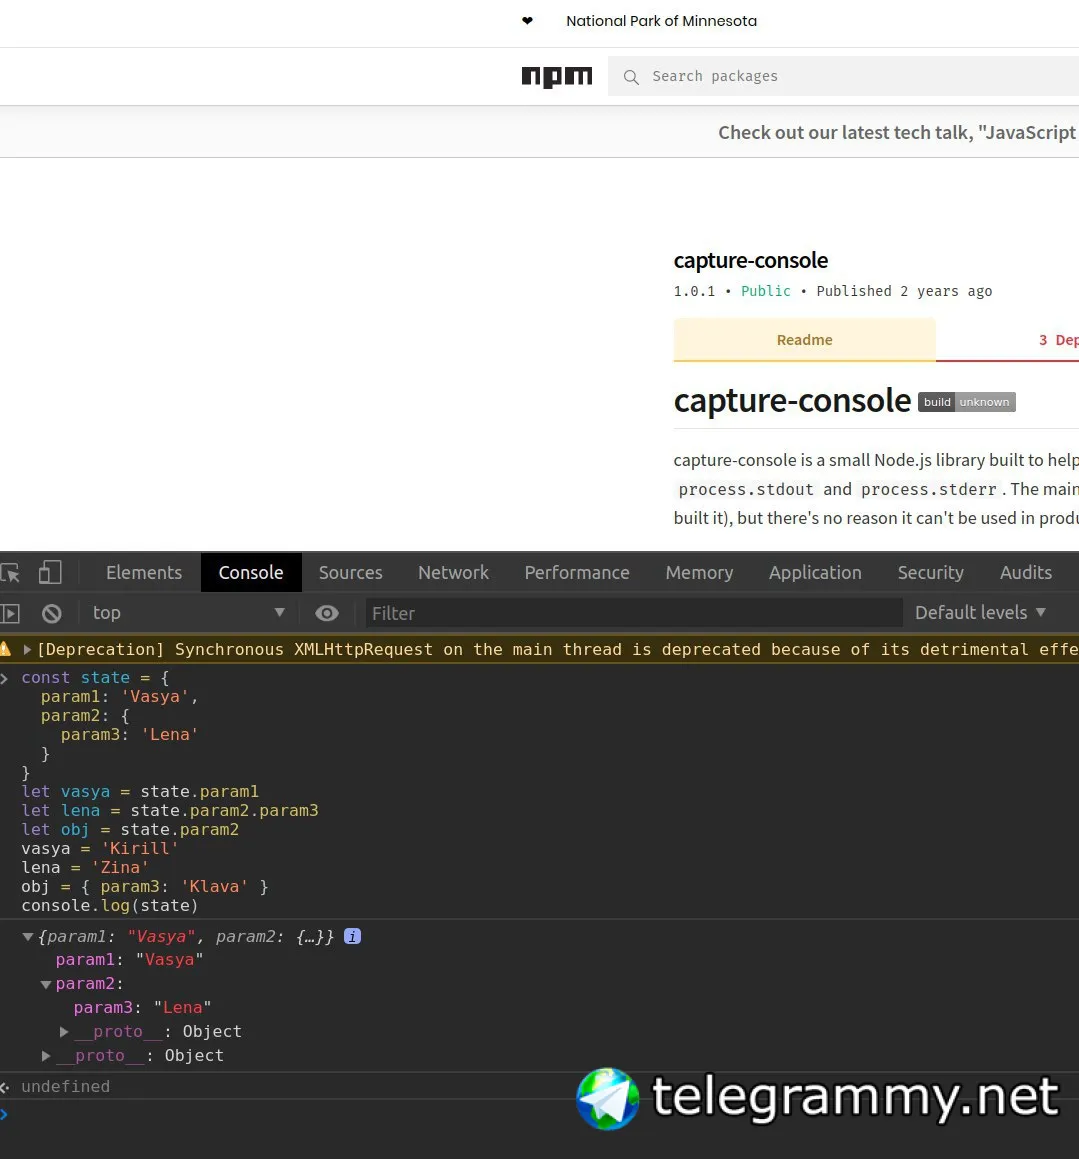Open the Application tab
This screenshot has width=1079, height=1159.
click(815, 573)
